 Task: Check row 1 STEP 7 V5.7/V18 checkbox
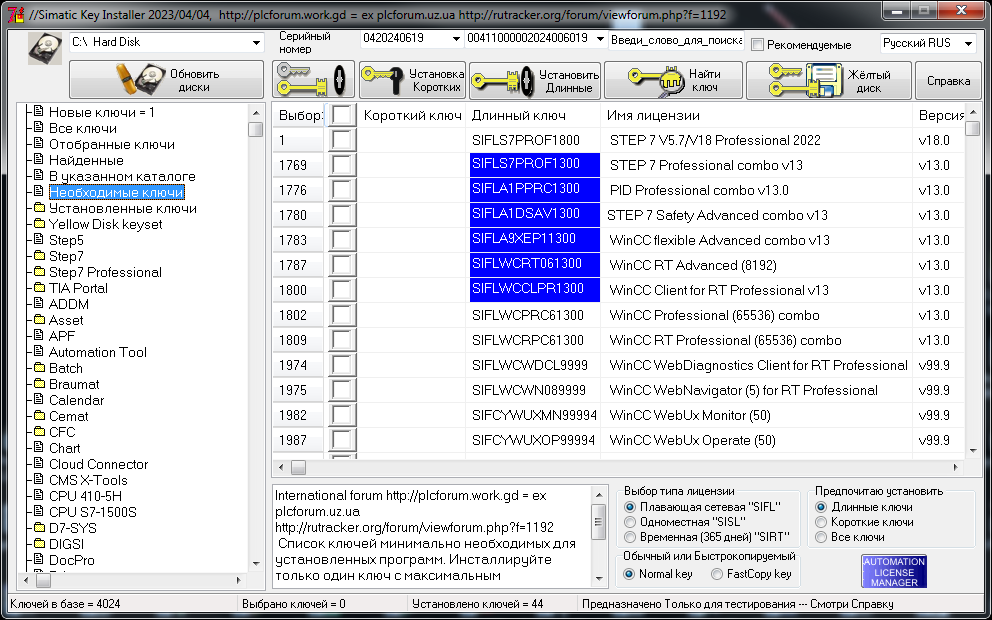pyautogui.click(x=341, y=140)
